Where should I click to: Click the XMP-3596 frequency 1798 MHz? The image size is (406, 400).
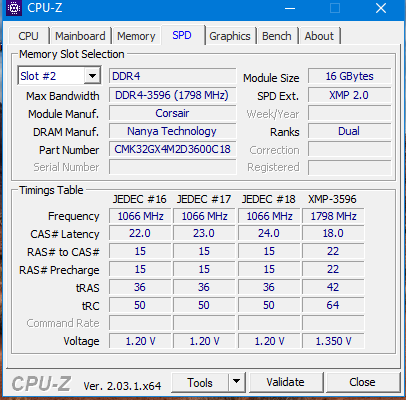(x=333, y=216)
